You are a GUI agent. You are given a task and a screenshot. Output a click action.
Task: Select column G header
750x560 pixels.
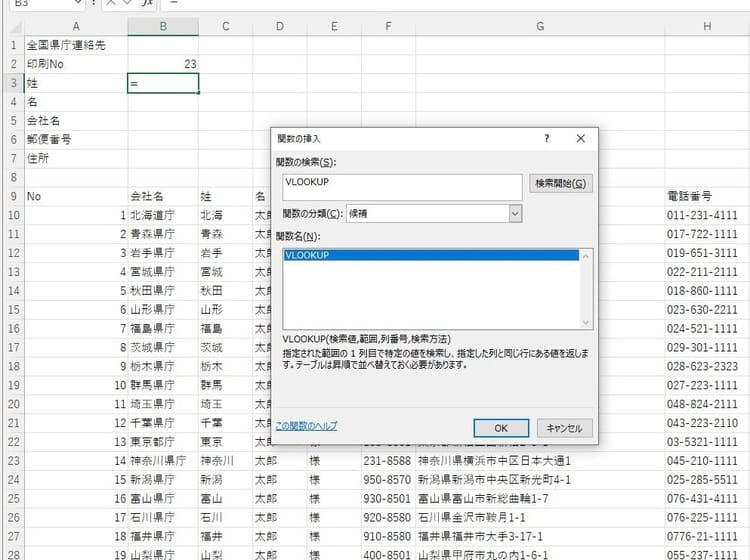point(540,26)
